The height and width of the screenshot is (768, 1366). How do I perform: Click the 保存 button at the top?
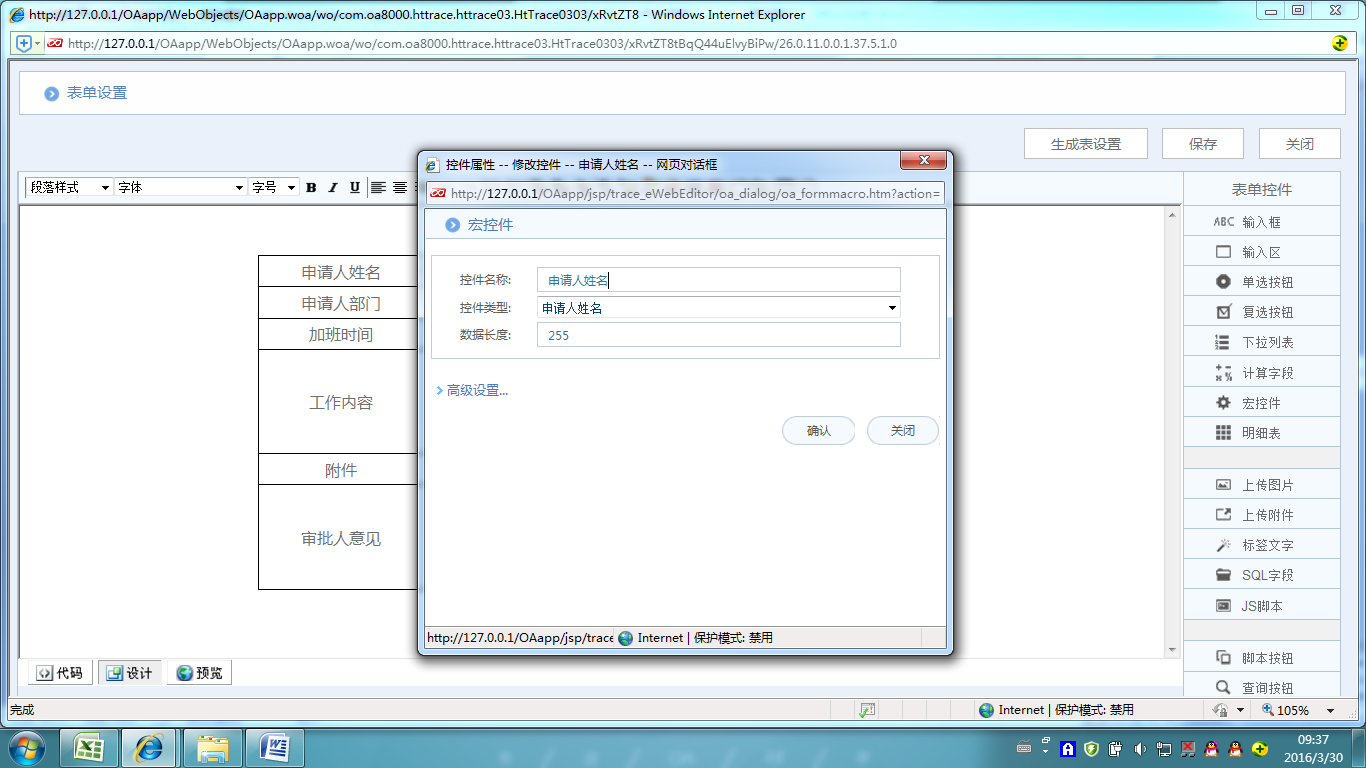pos(1202,143)
